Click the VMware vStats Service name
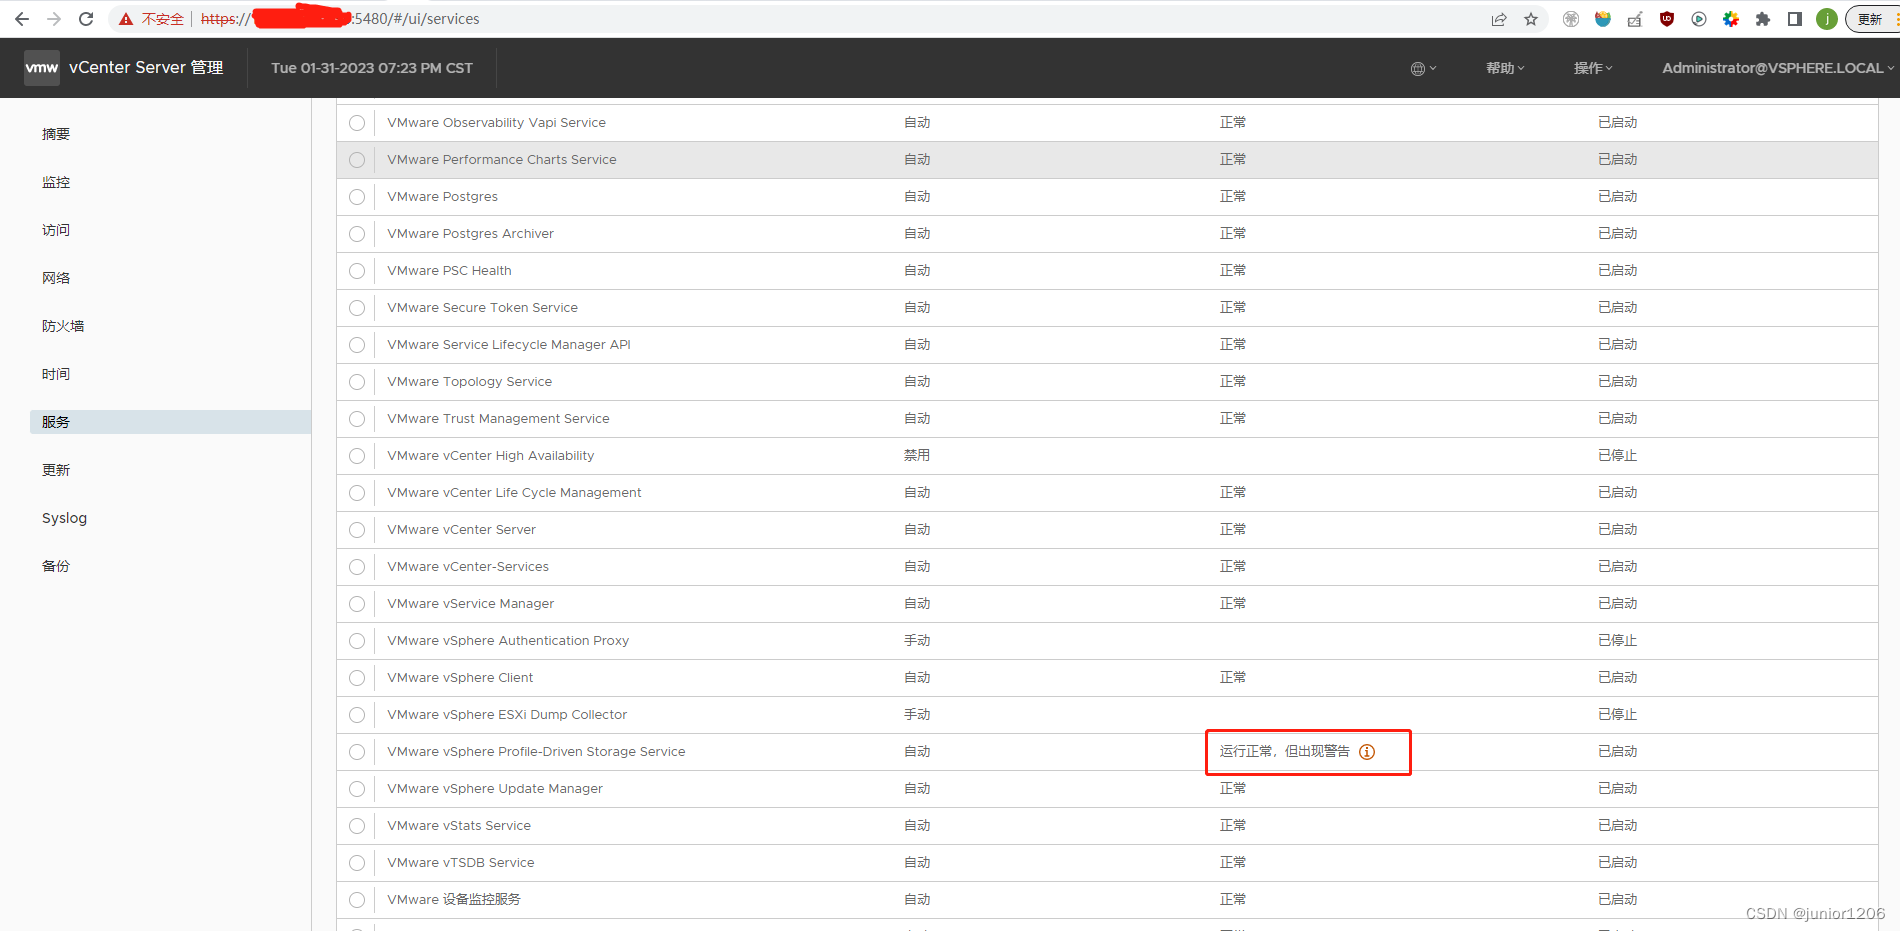This screenshot has width=1900, height=931. coord(459,826)
